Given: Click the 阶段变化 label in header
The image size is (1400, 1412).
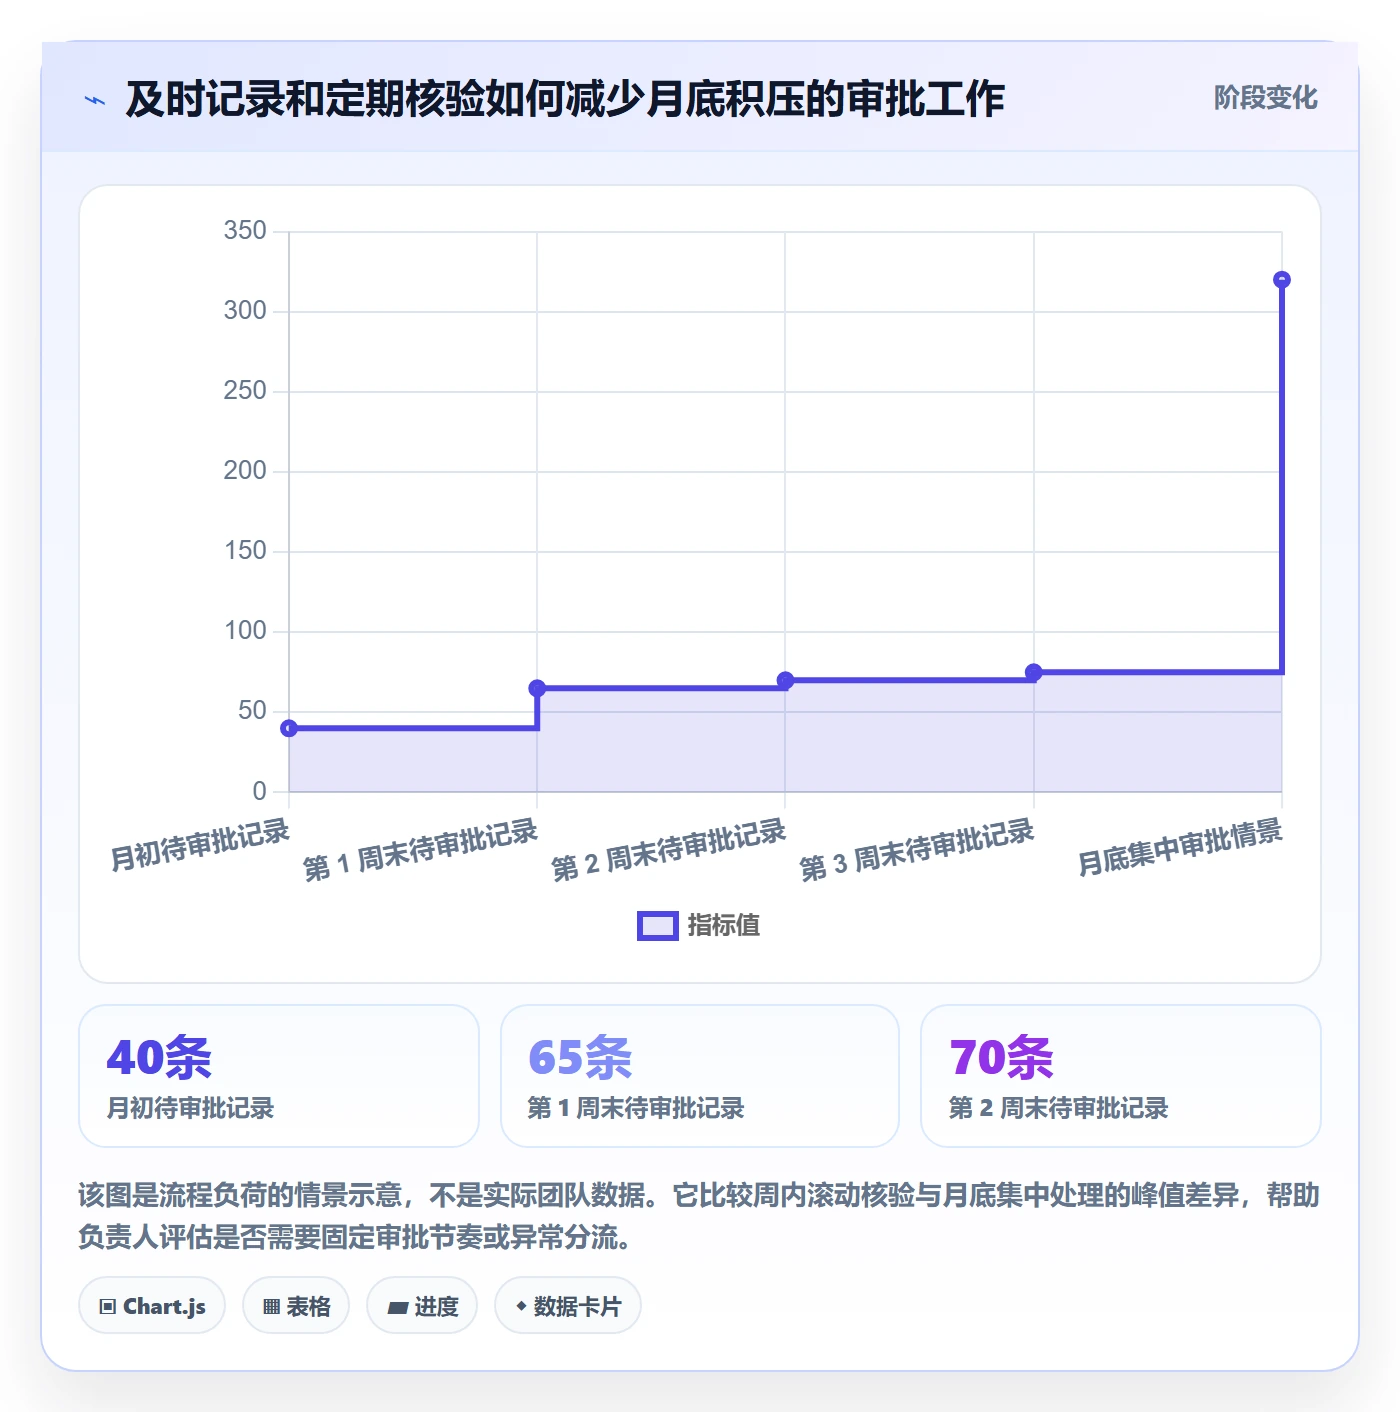Looking at the screenshot, I should pos(1265,98).
